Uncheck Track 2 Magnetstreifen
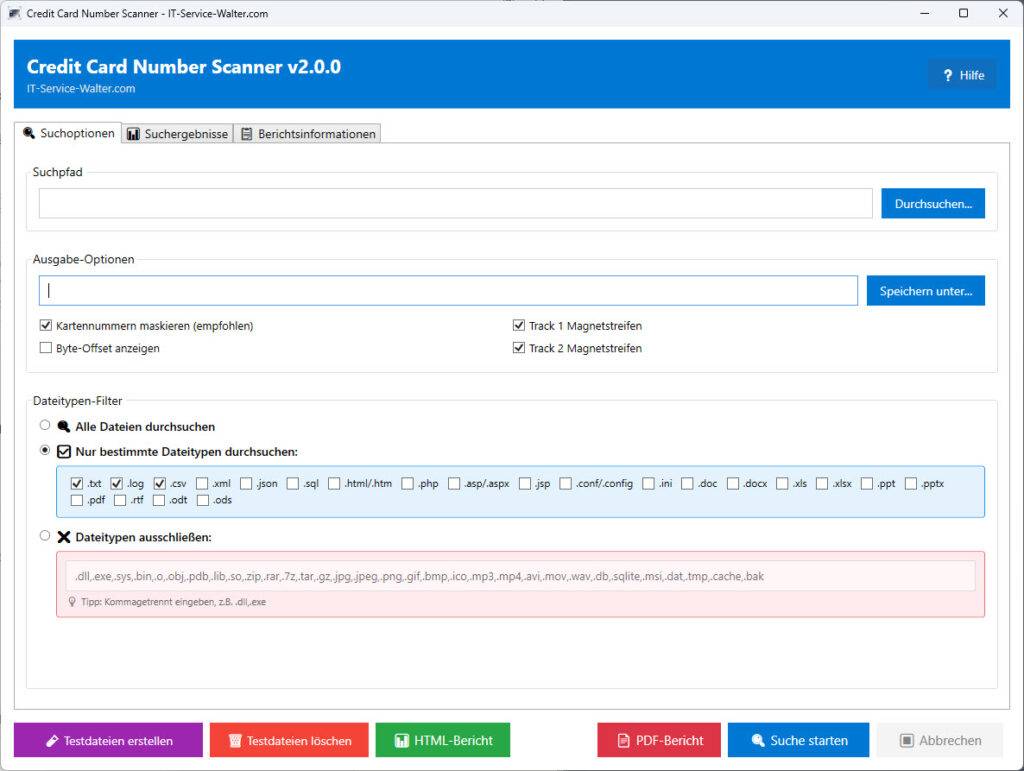This screenshot has width=1024, height=771. pyautogui.click(x=518, y=347)
